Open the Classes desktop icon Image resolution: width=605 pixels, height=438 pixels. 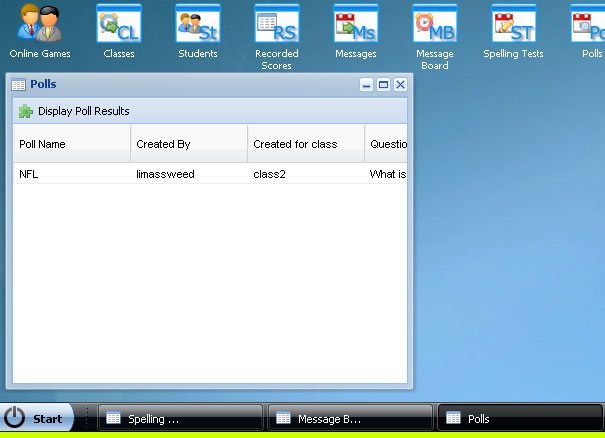(119, 28)
